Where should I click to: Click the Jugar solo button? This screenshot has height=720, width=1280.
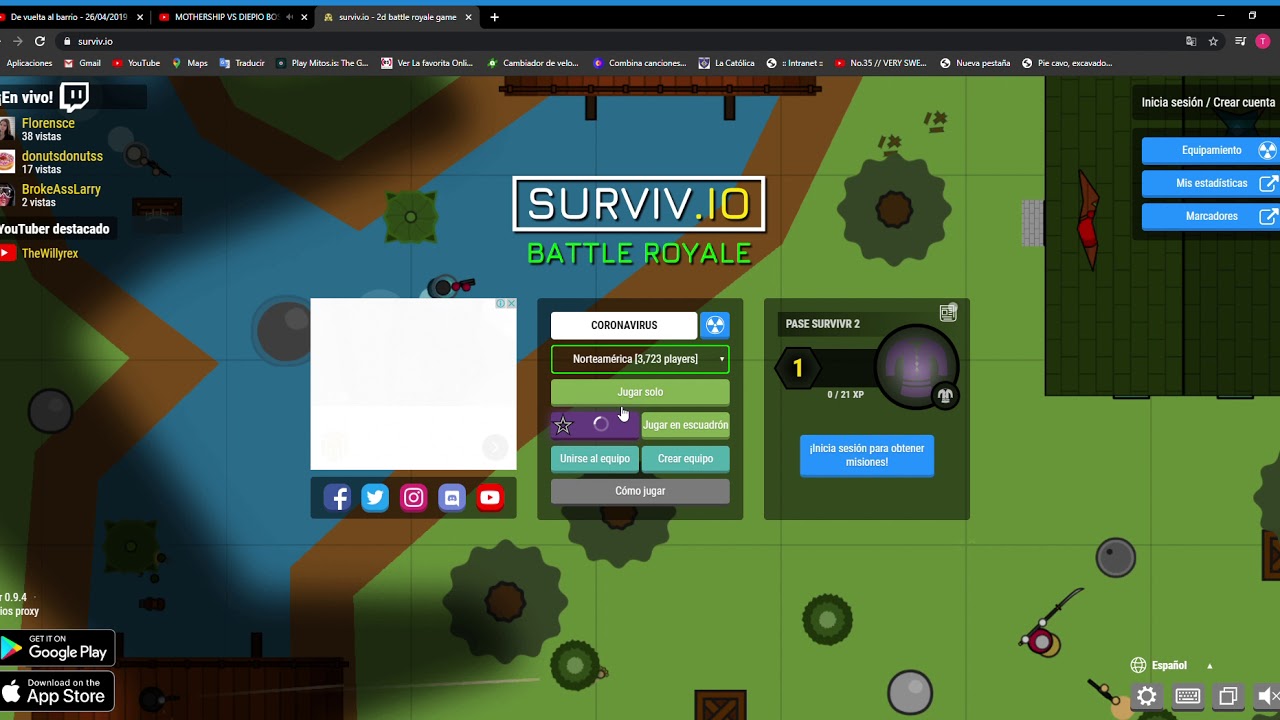pyautogui.click(x=640, y=392)
